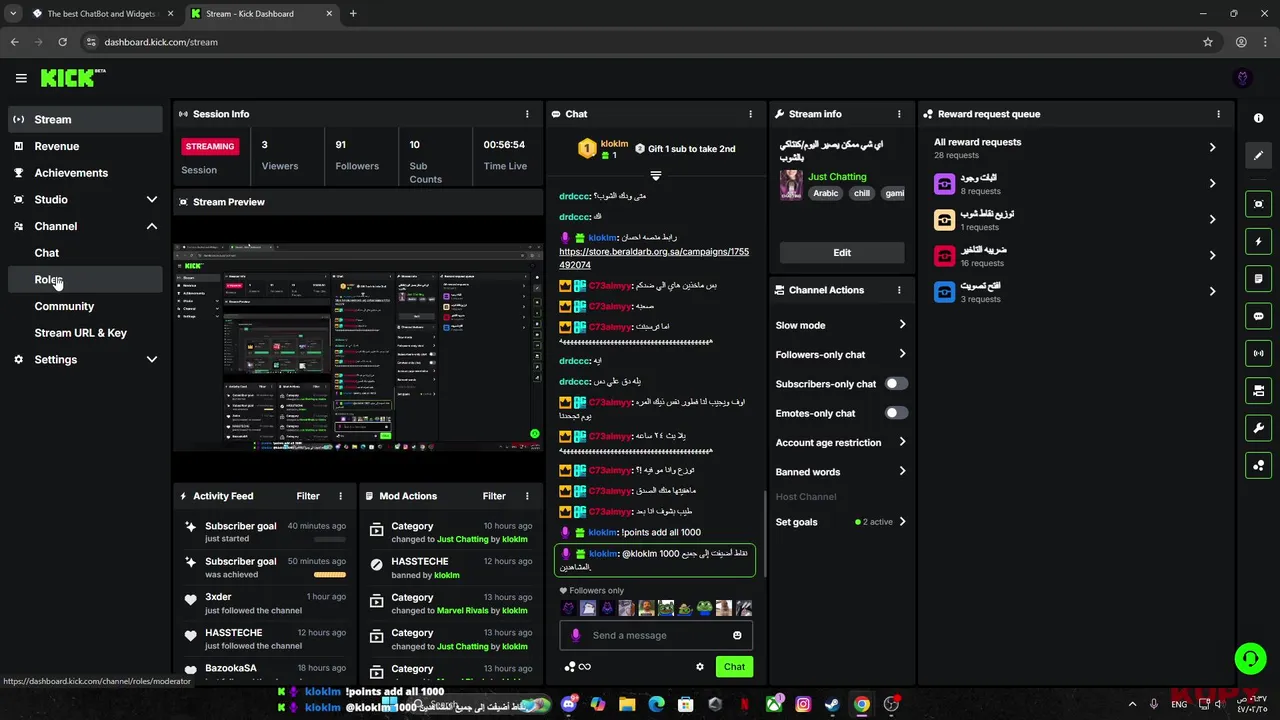
Task: Click the Stream Preview video thumbnail
Action: 358,347
